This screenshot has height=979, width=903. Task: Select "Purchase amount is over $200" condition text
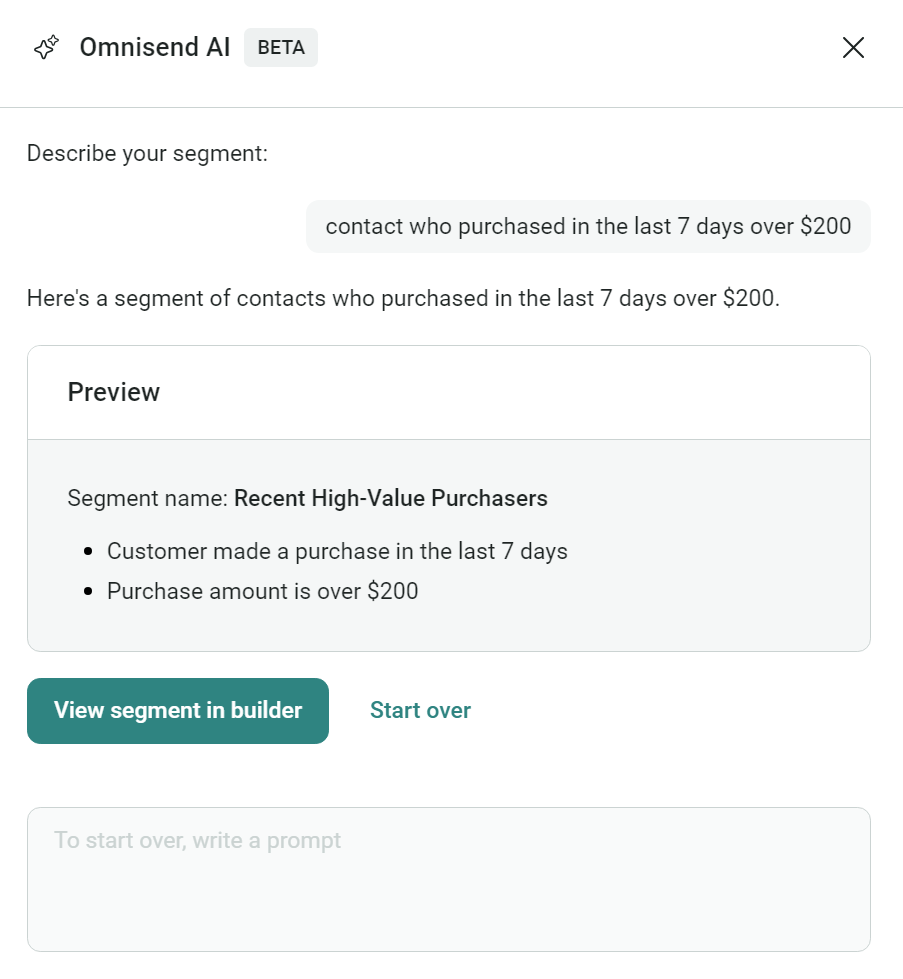coord(263,591)
